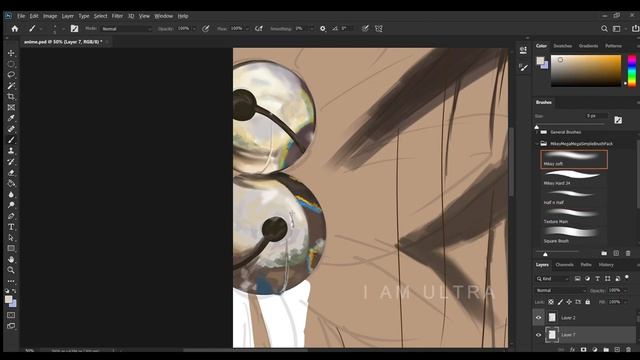Click the Home icon in options bar
The height and width of the screenshot is (360, 640).
pos(15,29)
